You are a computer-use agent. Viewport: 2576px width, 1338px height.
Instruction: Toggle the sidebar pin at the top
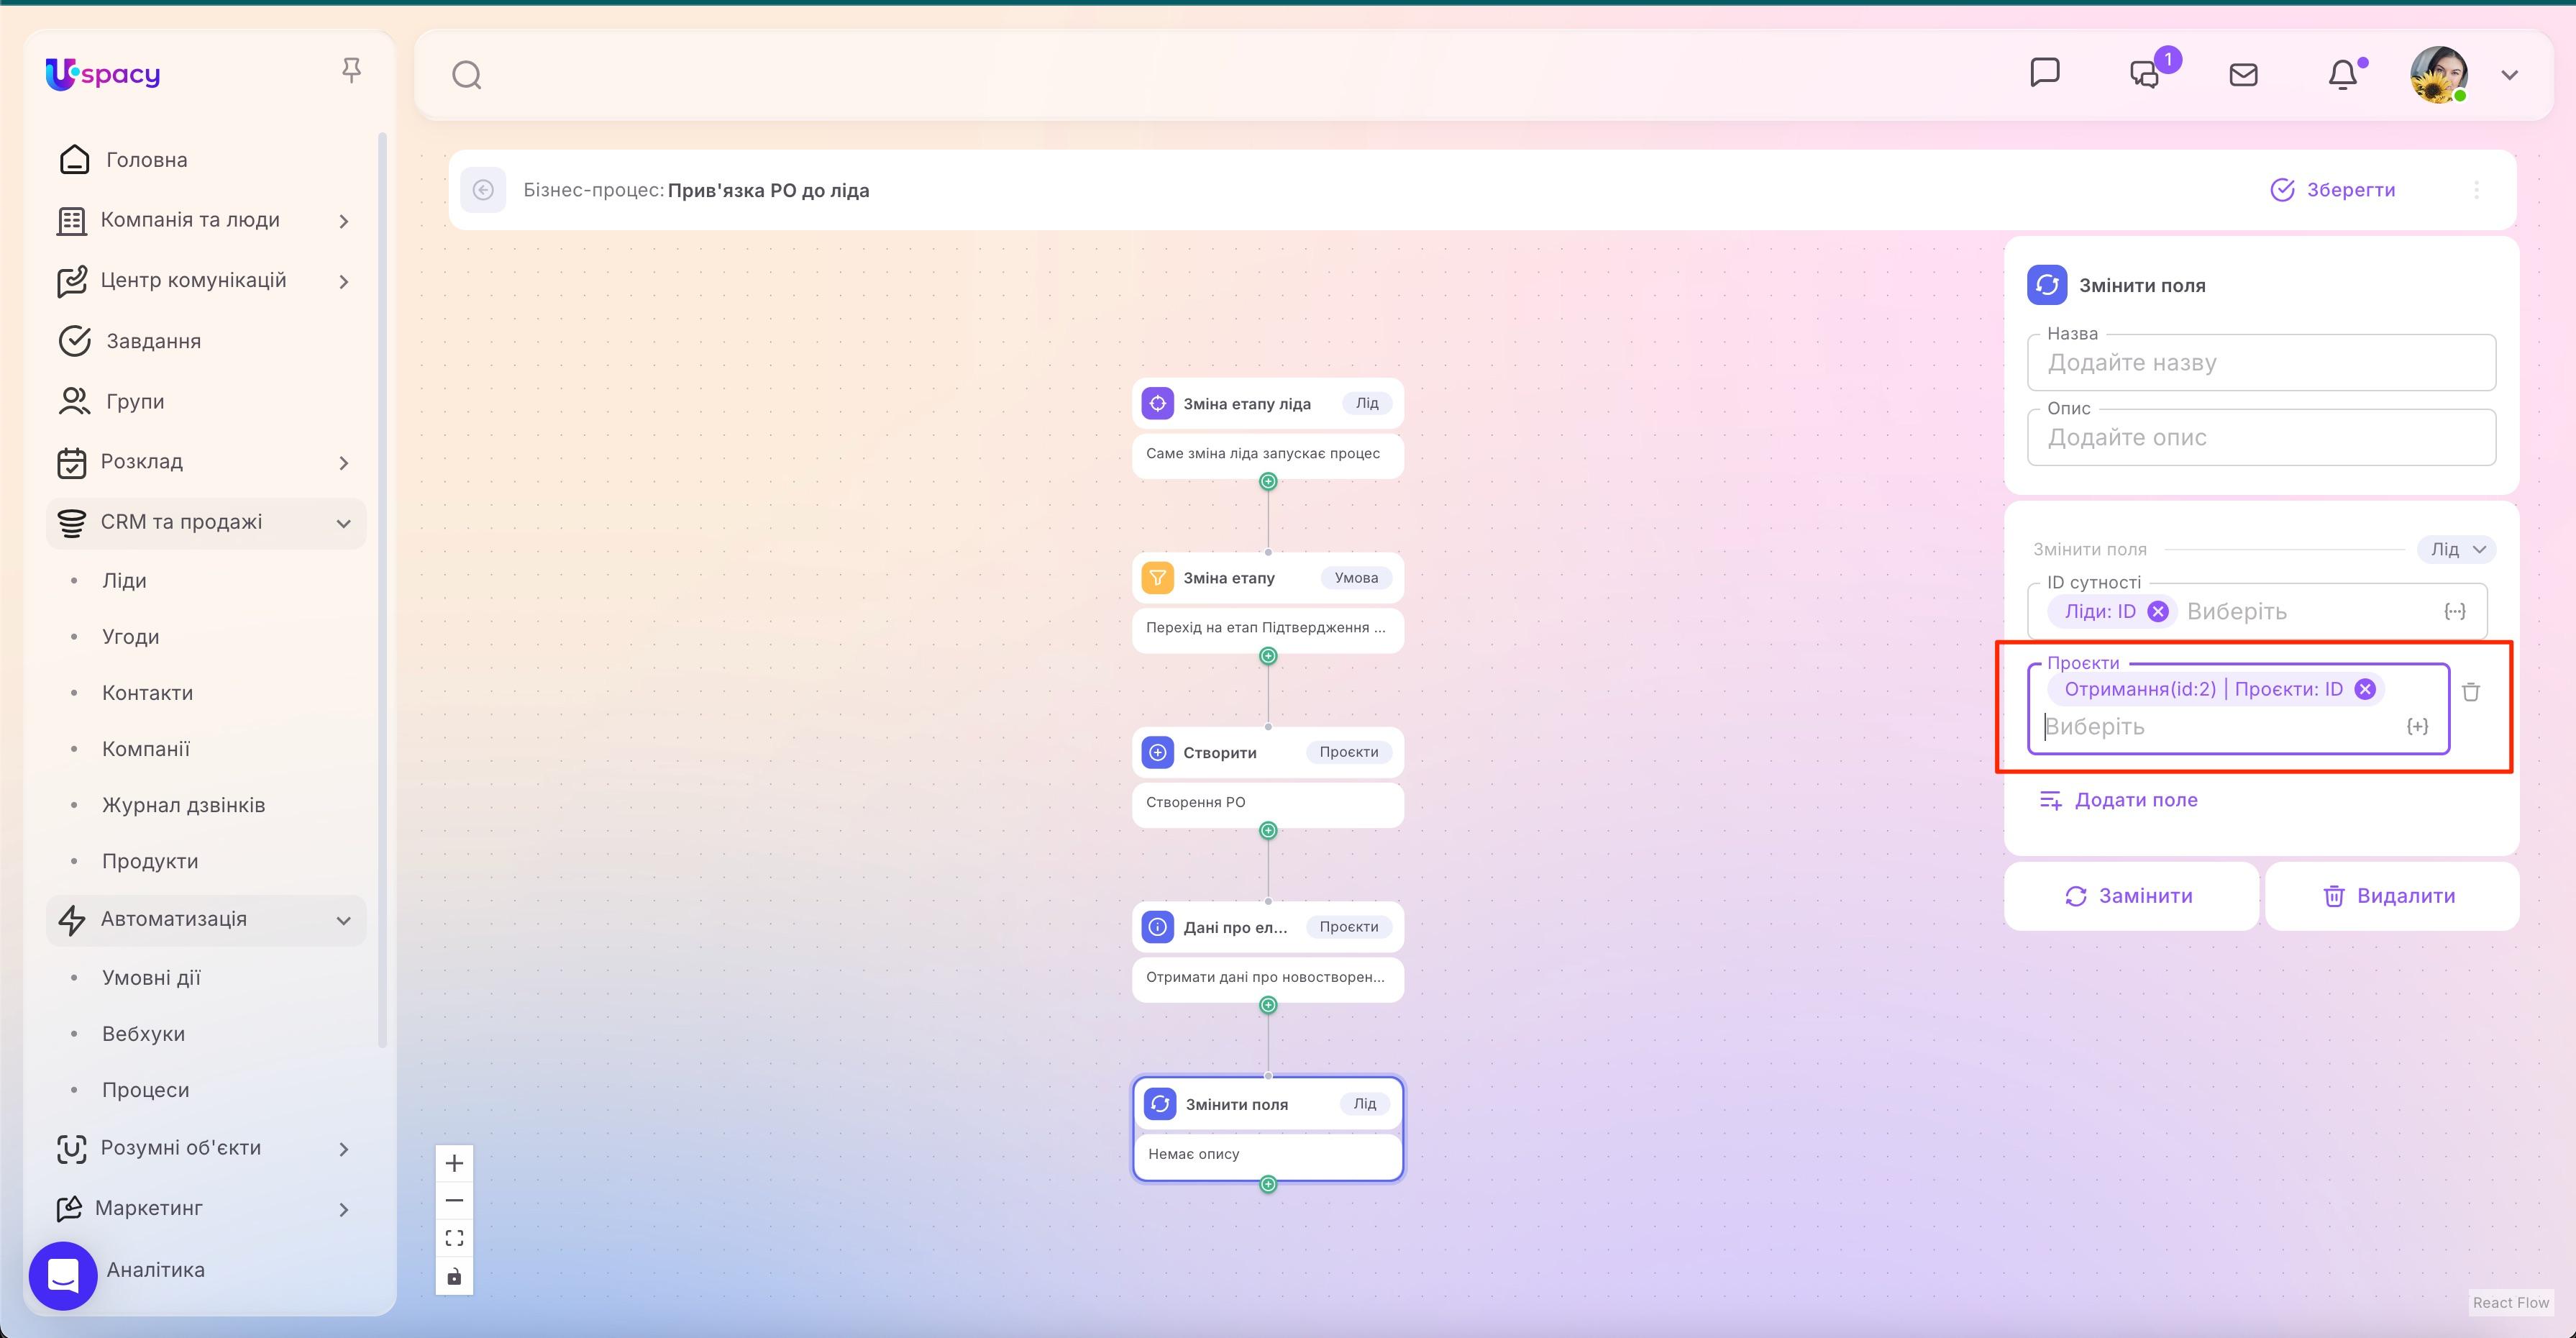pos(352,69)
